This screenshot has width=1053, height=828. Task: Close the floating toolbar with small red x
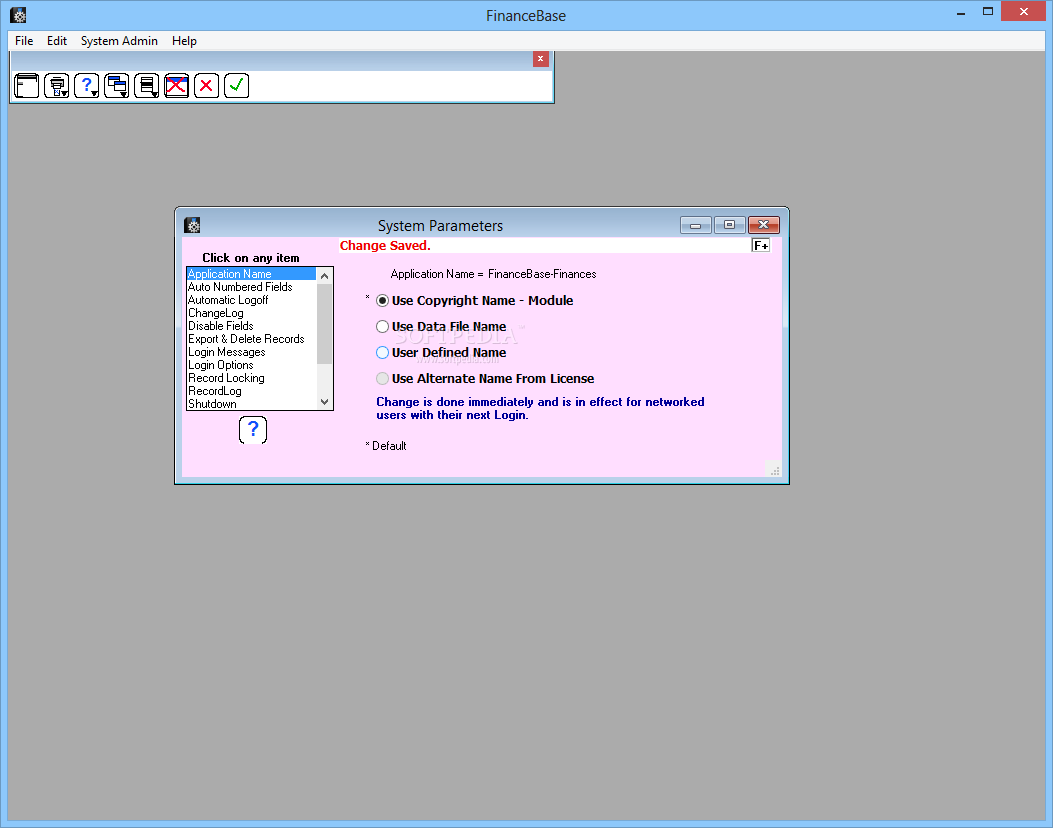pos(541,59)
